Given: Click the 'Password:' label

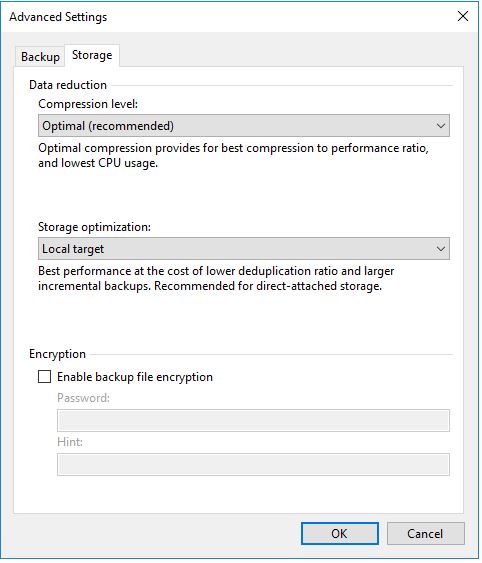Looking at the screenshot, I should tap(83, 398).
